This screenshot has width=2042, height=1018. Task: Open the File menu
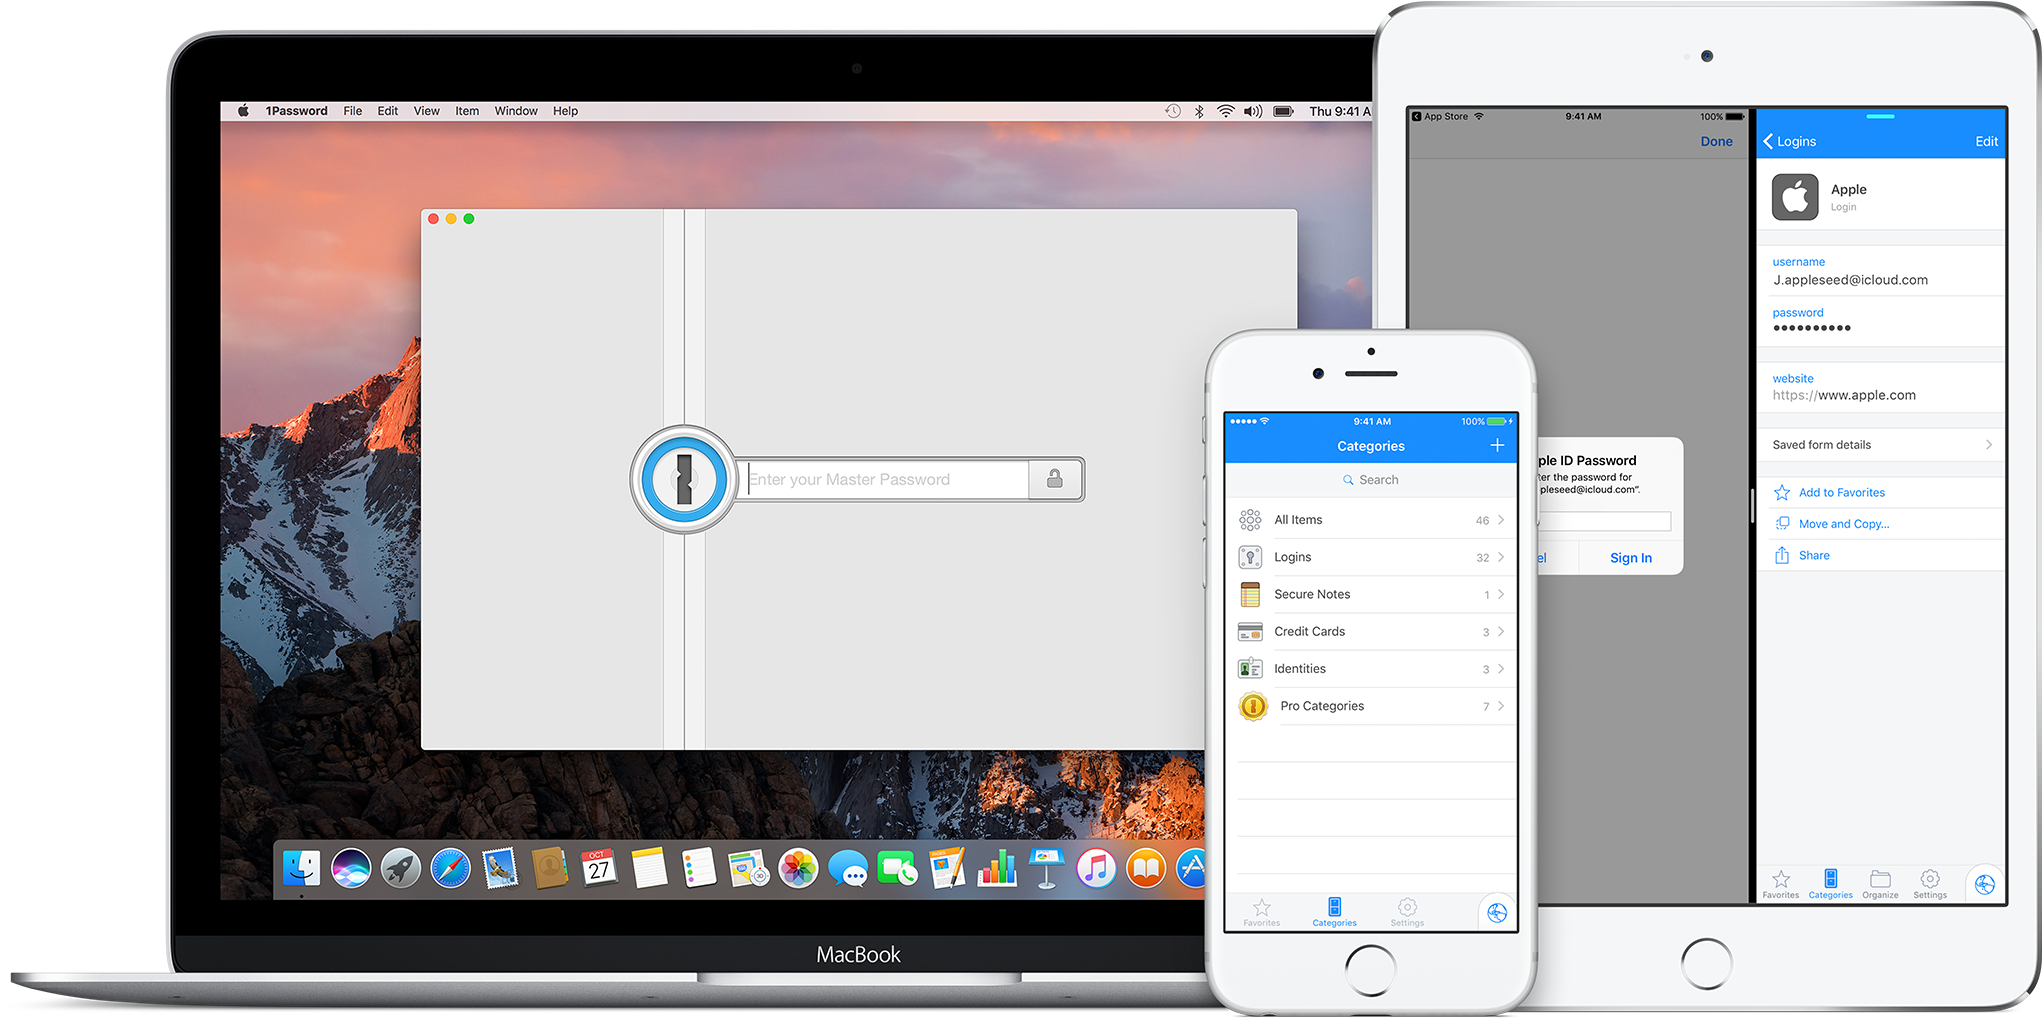point(353,111)
